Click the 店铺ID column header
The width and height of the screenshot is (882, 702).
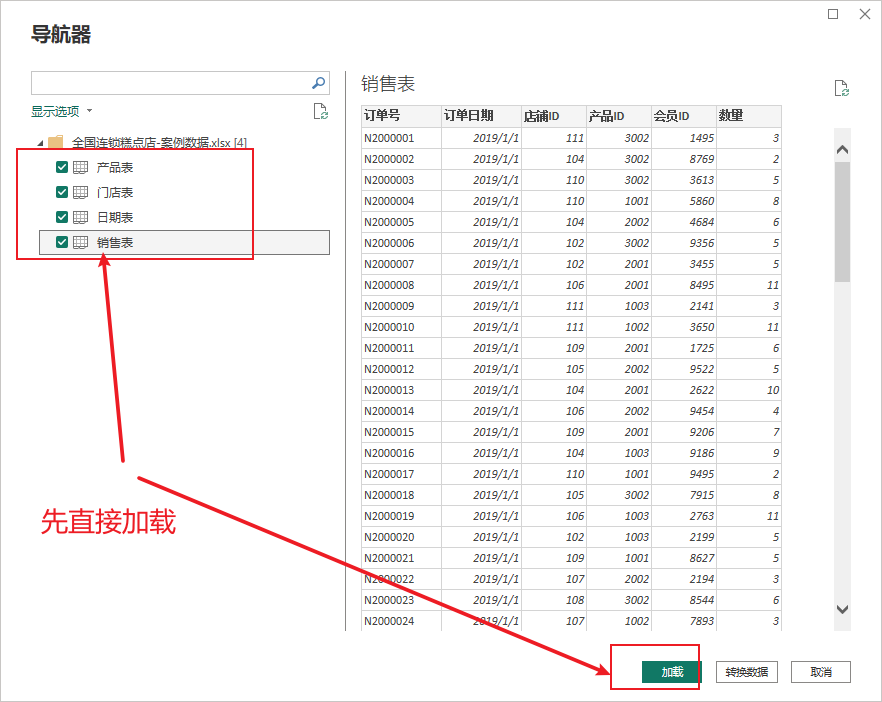pos(554,116)
